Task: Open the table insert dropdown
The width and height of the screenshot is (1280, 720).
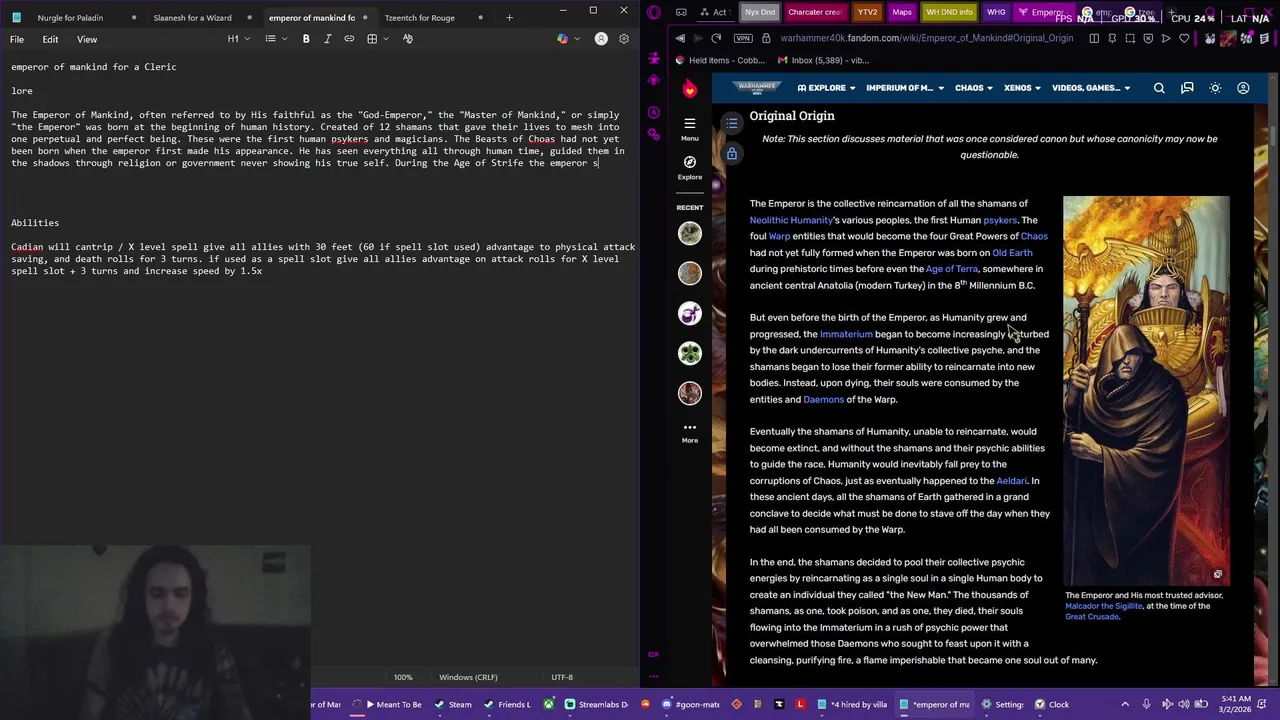Action: point(377,39)
